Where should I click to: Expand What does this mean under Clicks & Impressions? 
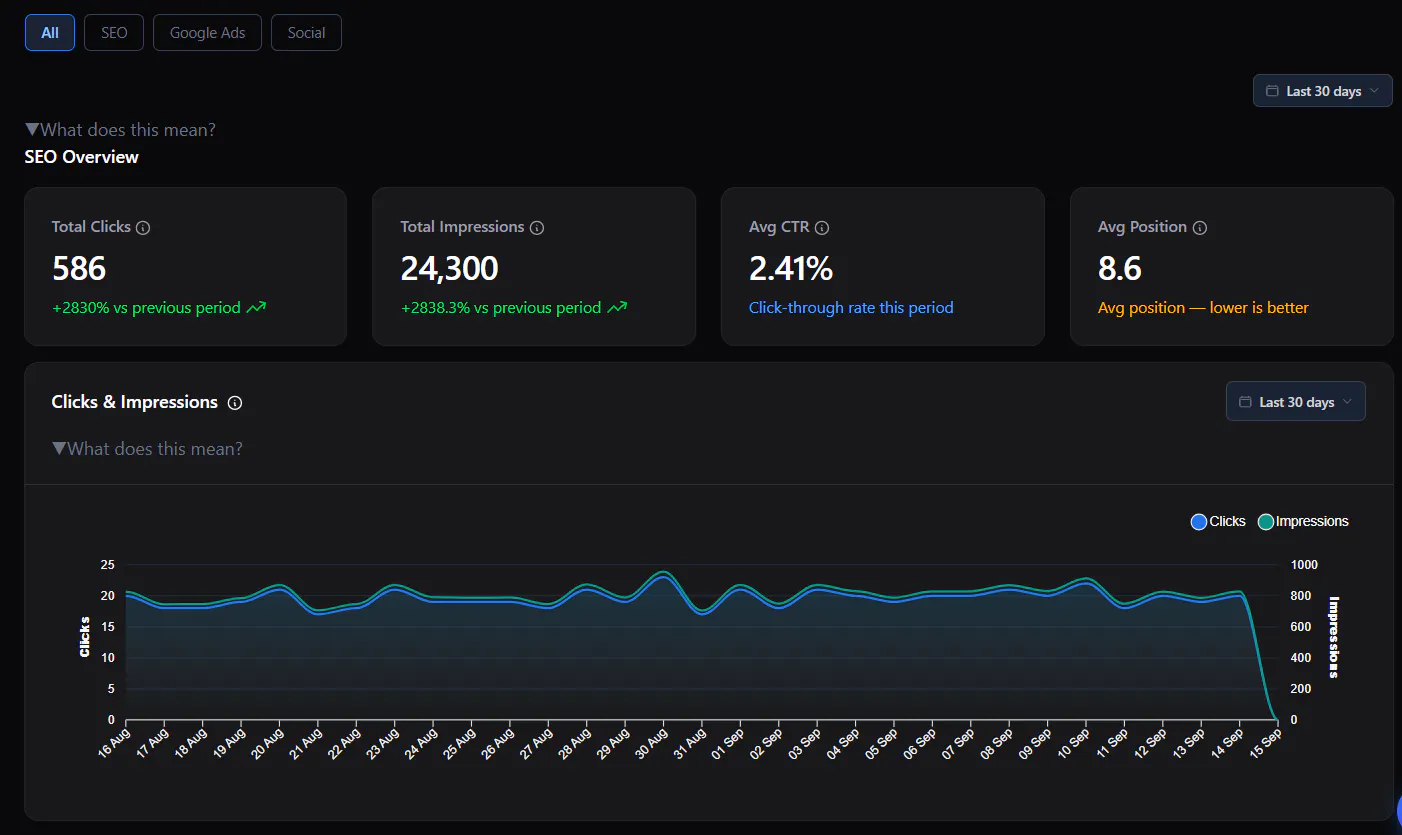click(x=147, y=449)
